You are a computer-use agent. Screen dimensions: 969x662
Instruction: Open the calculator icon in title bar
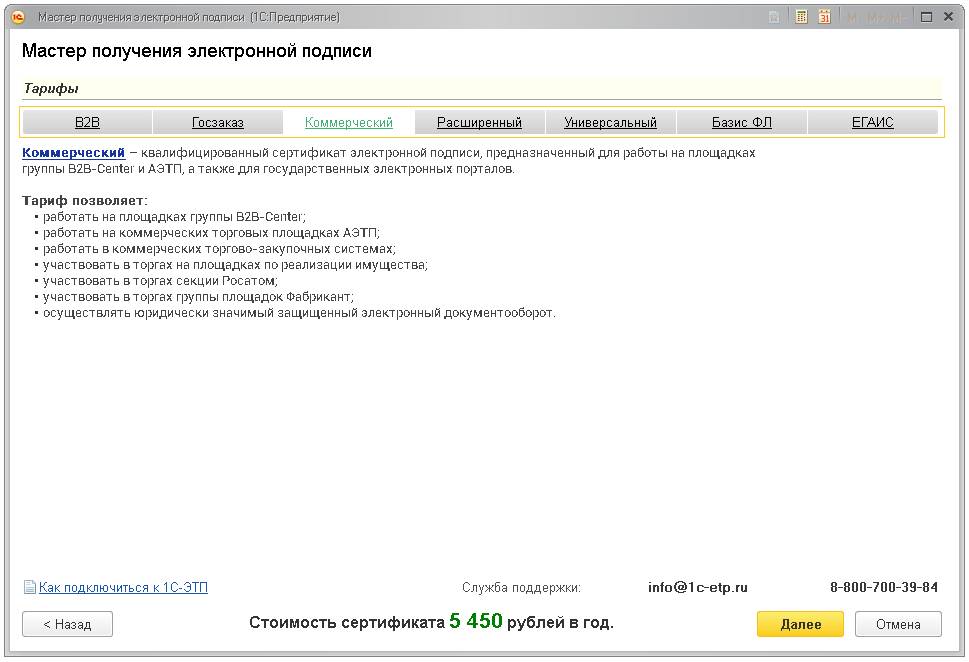click(801, 17)
